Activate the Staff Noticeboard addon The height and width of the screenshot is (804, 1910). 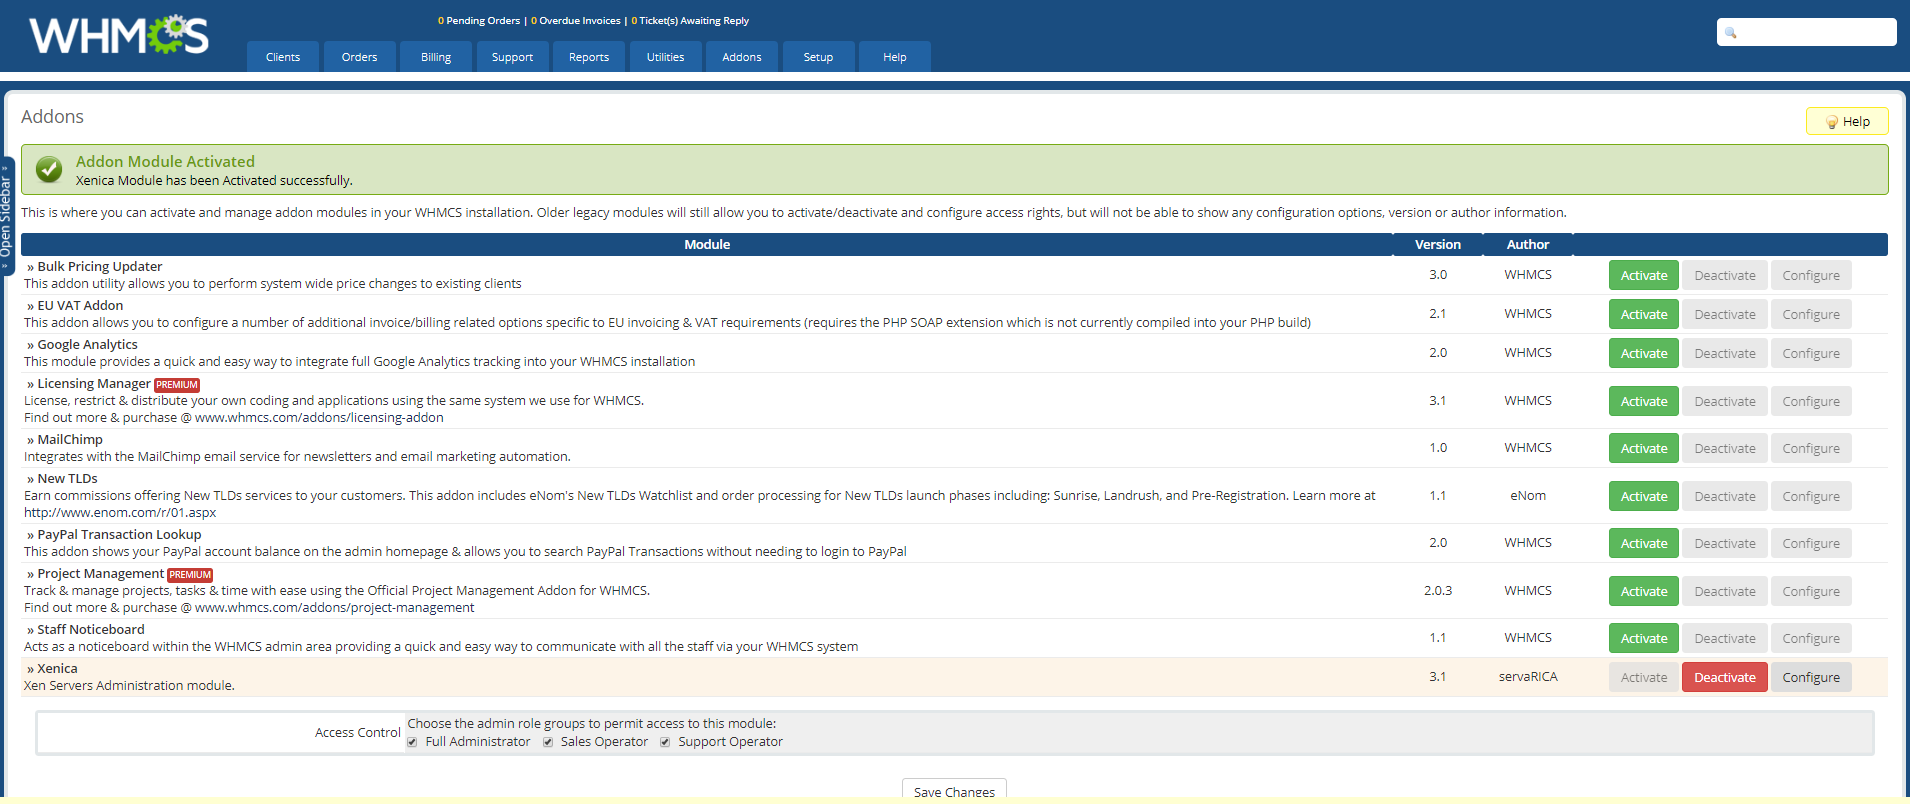tap(1644, 638)
